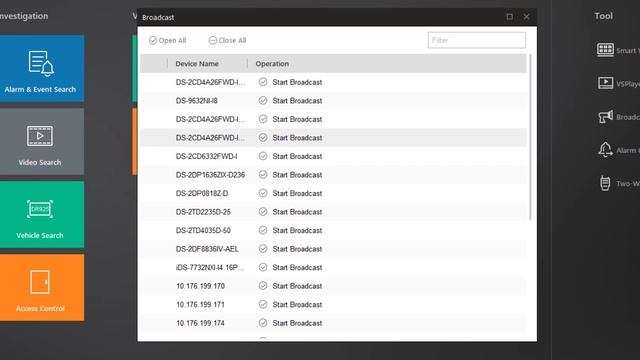
Task: Select device name iDS-7732NXI-I4 16P
Action: 210,267
